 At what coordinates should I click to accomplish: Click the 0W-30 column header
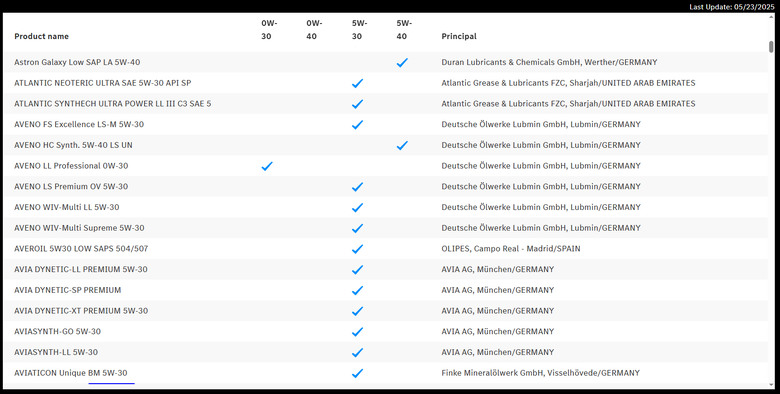269,29
